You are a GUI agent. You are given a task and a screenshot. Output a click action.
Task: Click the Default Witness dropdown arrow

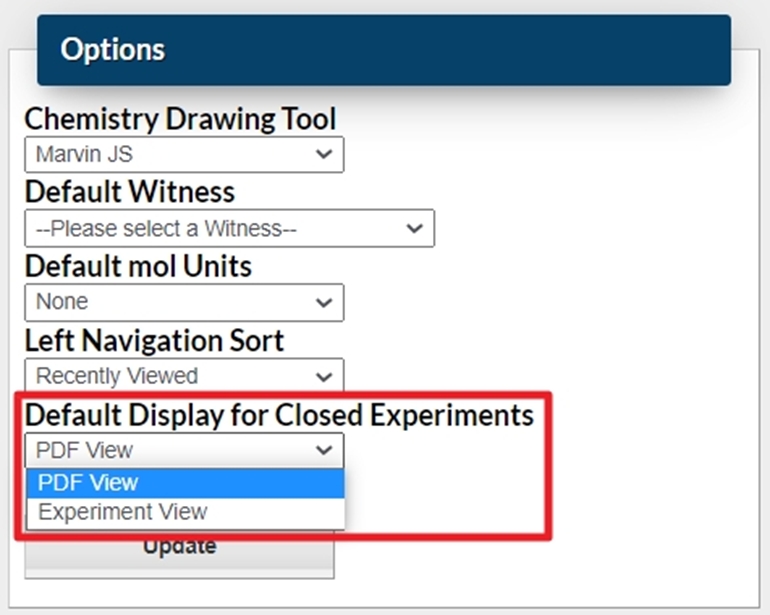pyautogui.click(x=414, y=228)
